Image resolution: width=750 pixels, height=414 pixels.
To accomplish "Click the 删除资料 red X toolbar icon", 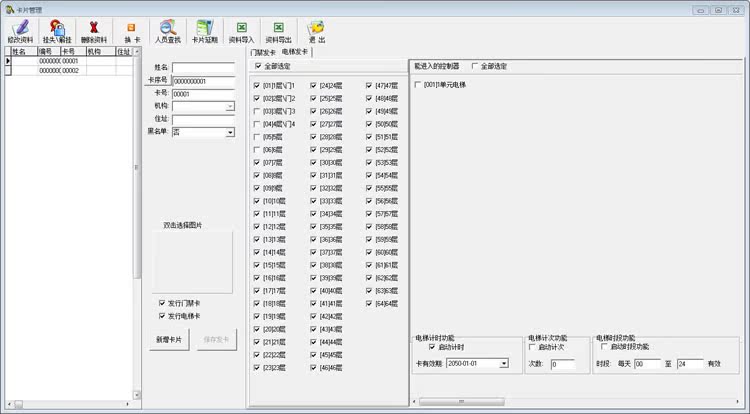I will (94, 32).
